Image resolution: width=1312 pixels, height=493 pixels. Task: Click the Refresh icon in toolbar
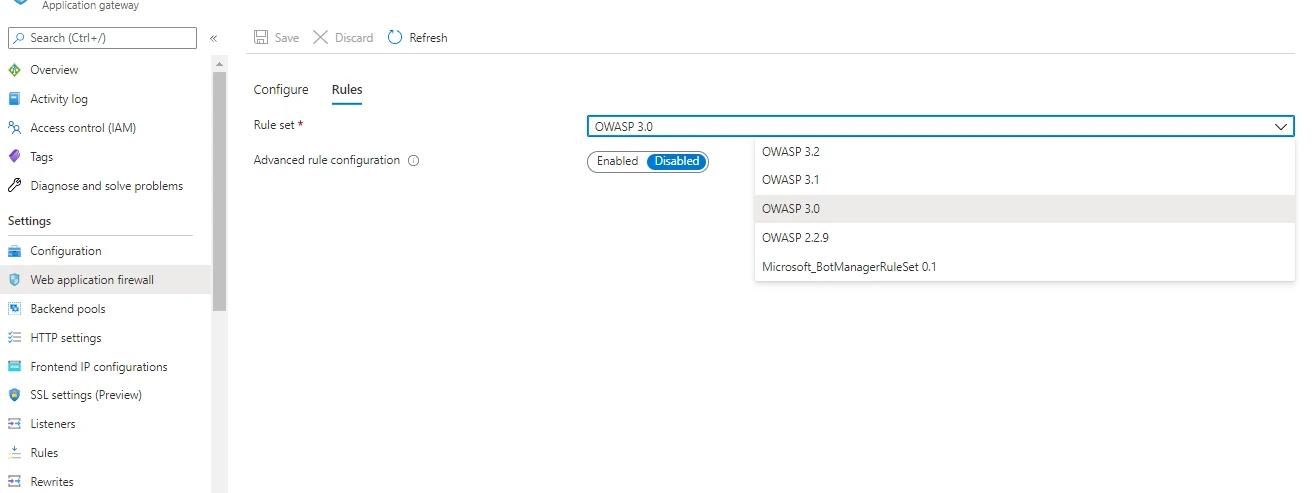(x=395, y=38)
